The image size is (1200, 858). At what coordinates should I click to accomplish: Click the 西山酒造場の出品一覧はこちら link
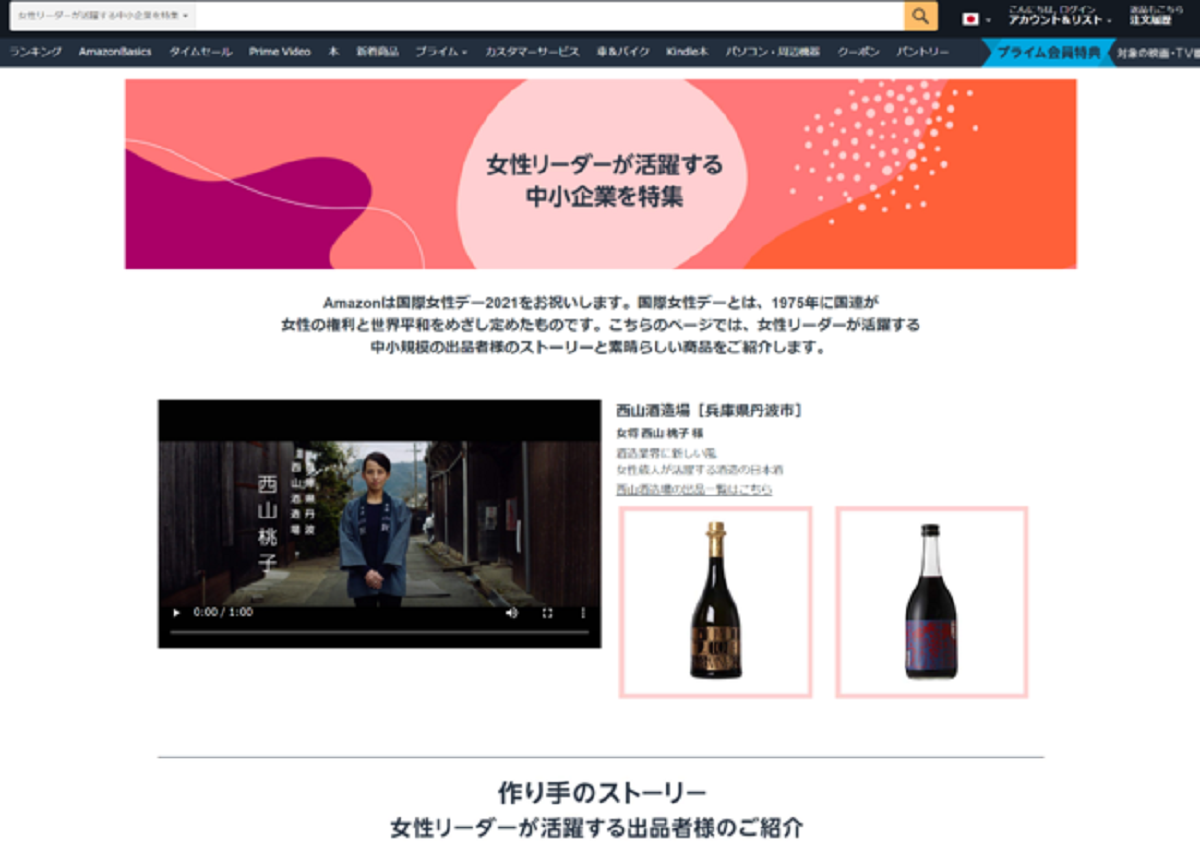tap(694, 489)
